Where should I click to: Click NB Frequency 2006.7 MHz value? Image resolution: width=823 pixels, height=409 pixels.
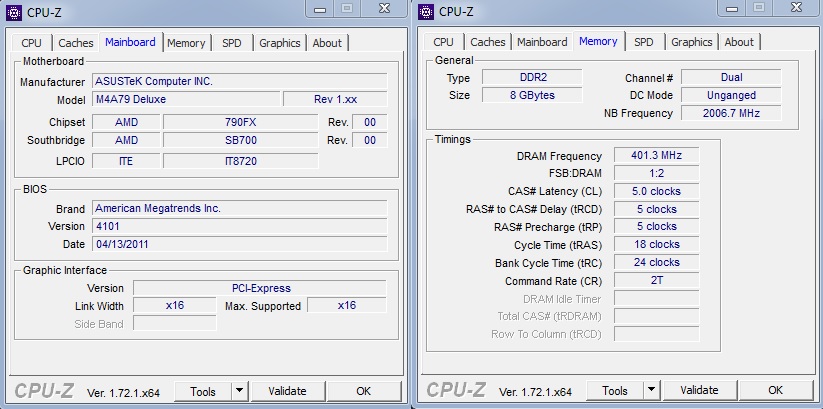[x=731, y=113]
